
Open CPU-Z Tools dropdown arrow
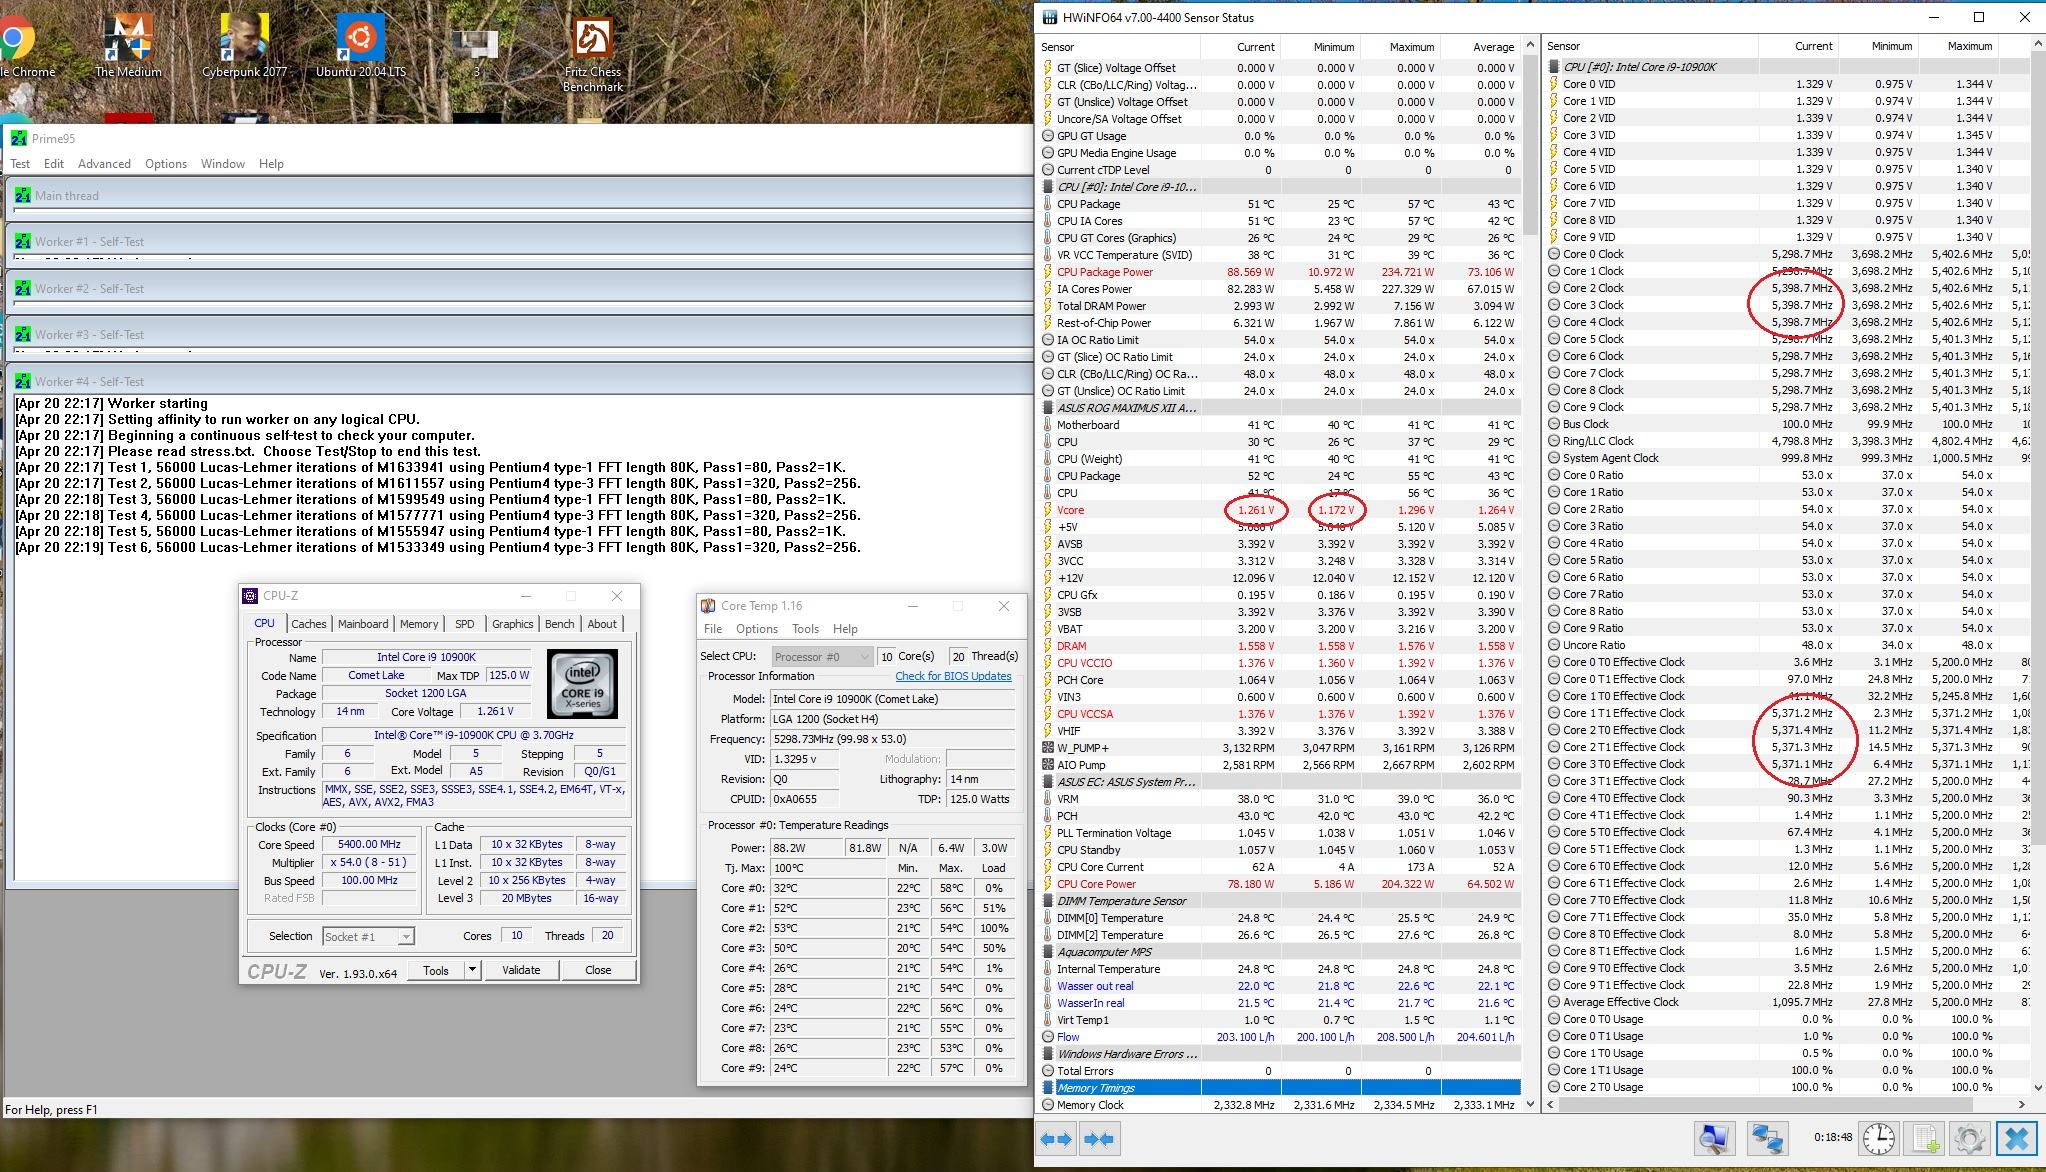tap(472, 970)
